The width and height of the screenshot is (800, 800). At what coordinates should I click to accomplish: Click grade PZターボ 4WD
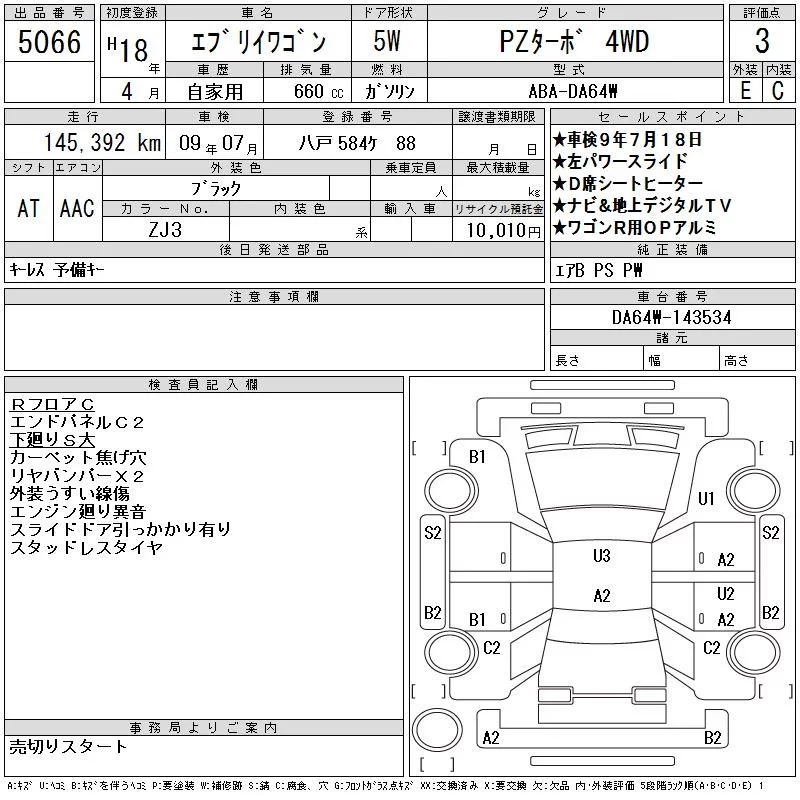coord(574,42)
